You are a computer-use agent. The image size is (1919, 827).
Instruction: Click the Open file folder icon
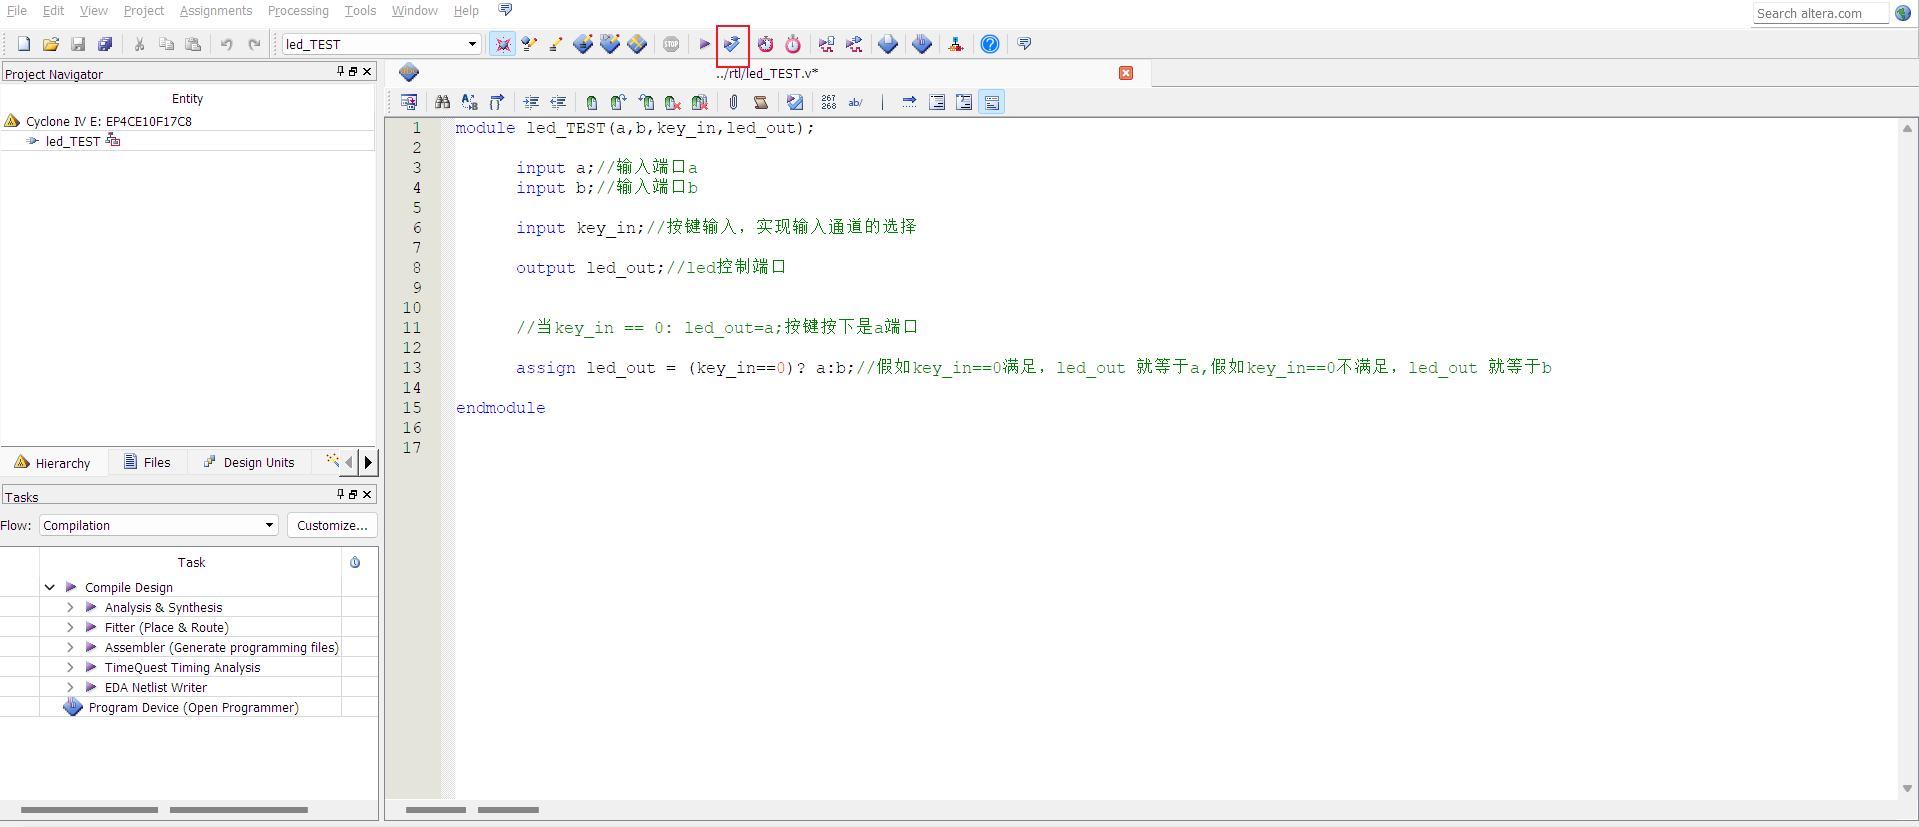(x=51, y=44)
